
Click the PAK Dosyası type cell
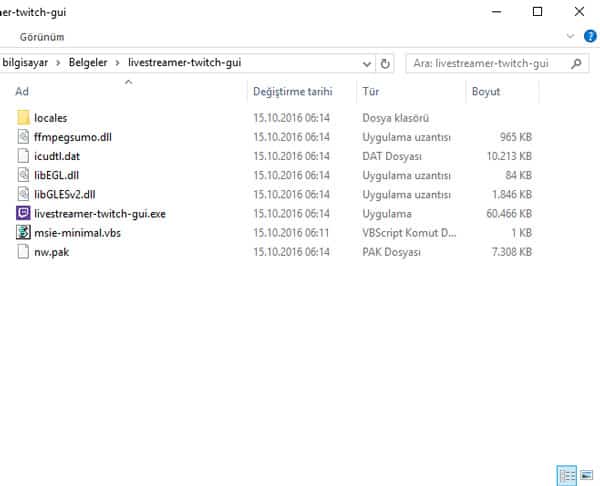click(x=391, y=252)
